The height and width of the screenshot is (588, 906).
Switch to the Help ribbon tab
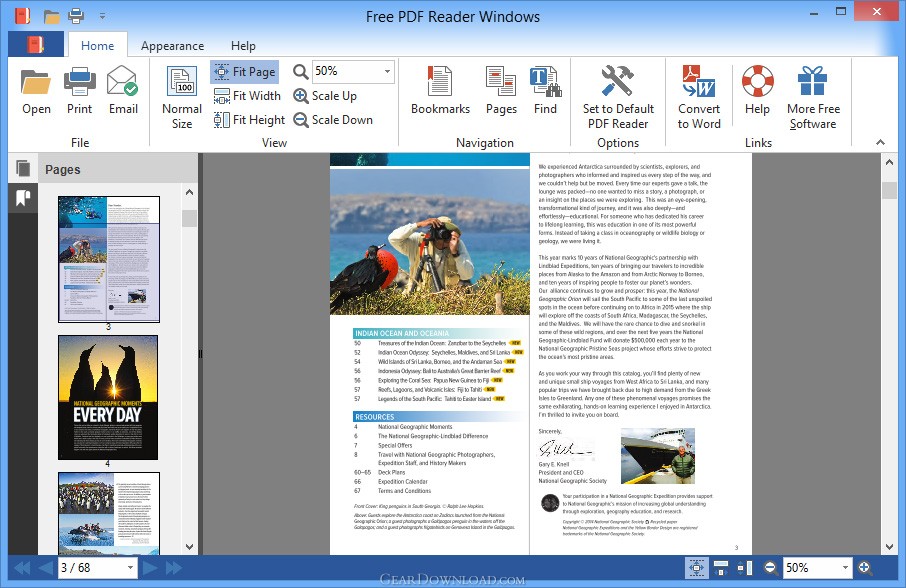(243, 45)
